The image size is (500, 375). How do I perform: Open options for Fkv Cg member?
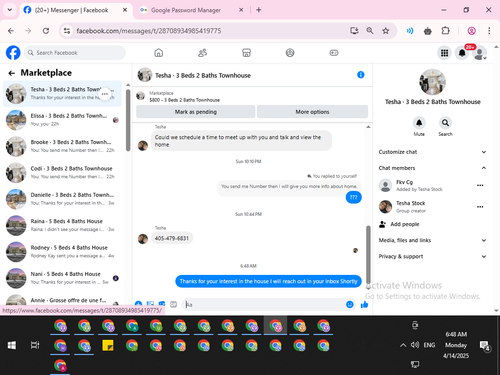(x=480, y=185)
